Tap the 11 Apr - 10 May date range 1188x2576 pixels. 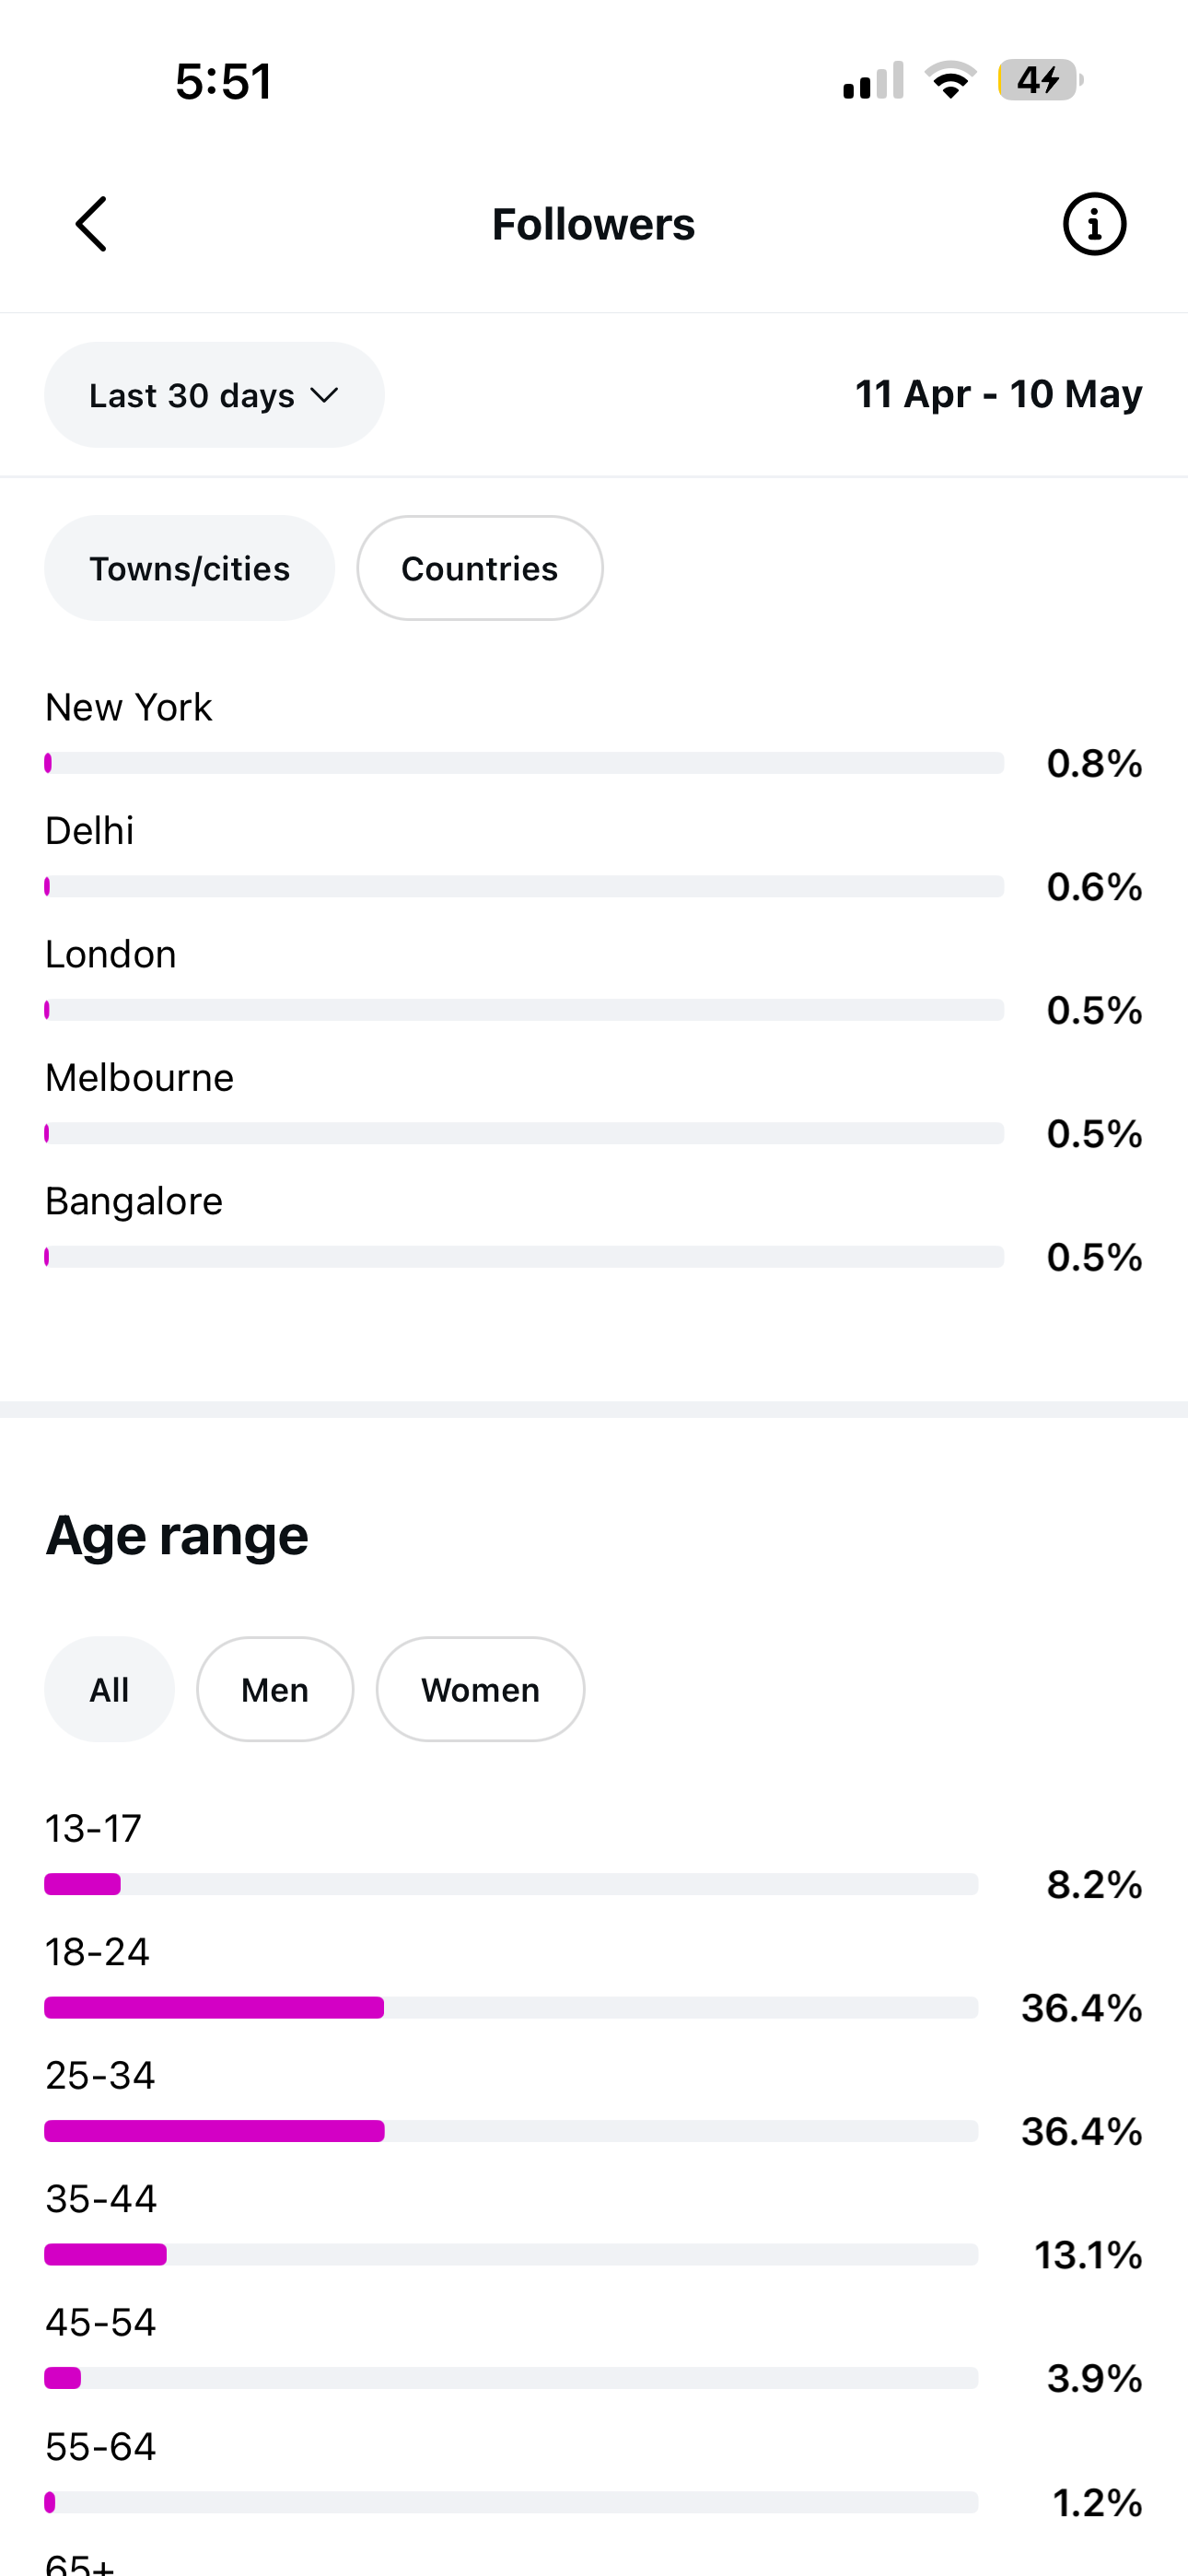(x=998, y=394)
